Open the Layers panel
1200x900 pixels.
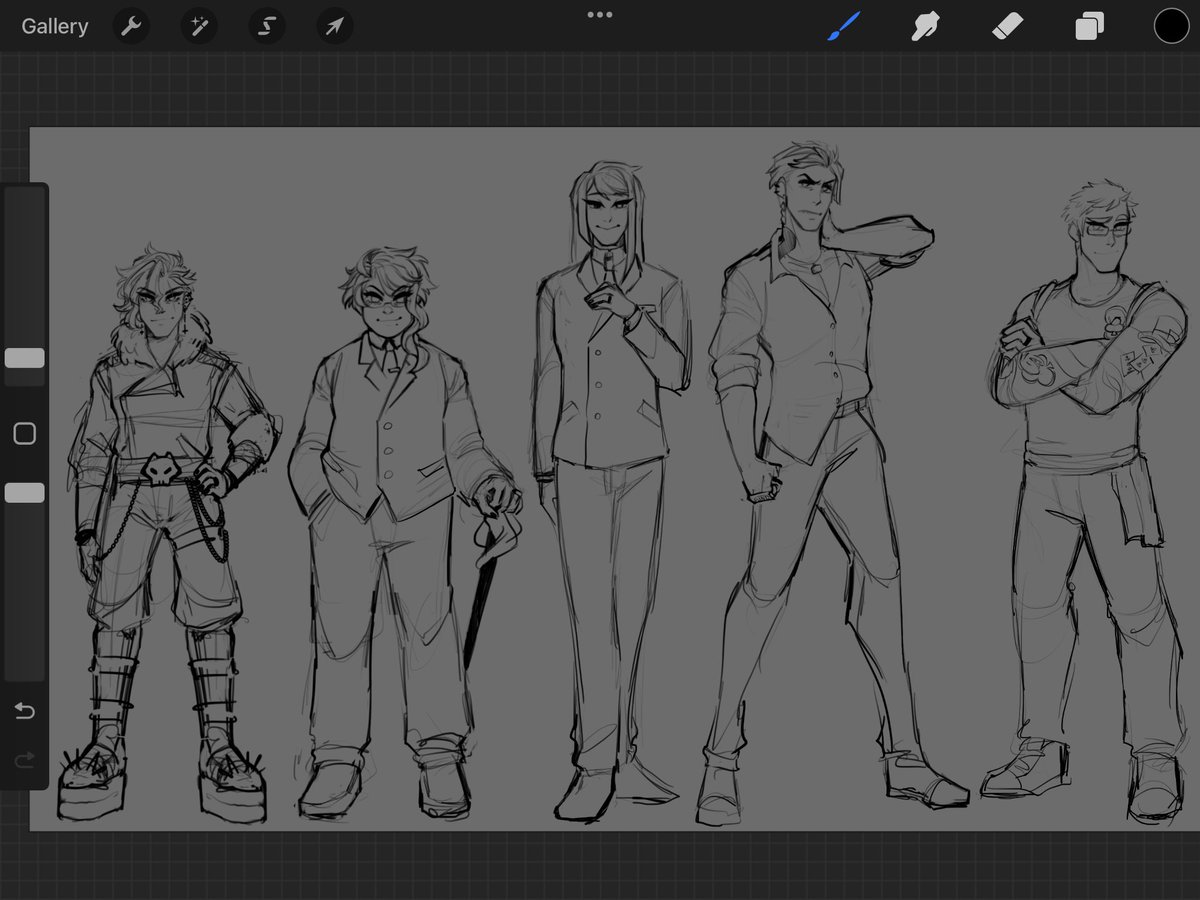1090,27
